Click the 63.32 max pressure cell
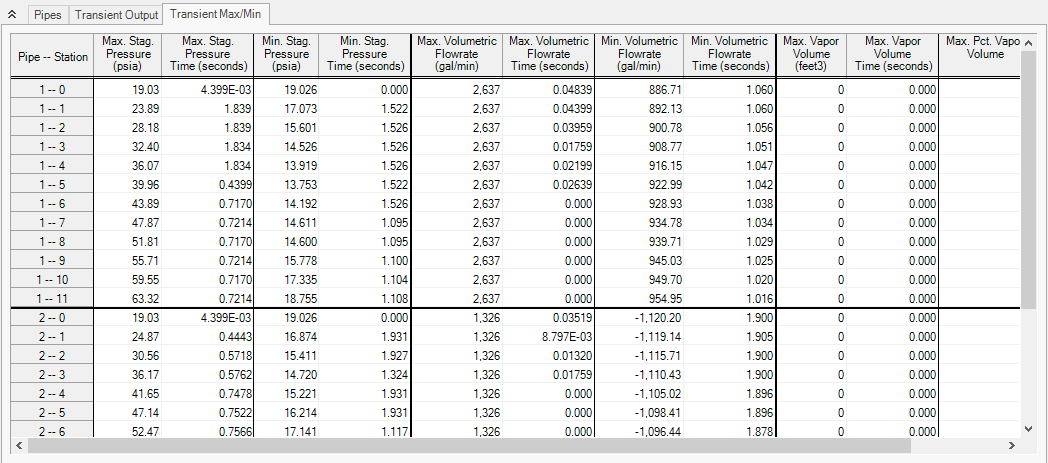This screenshot has width=1048, height=463. point(126,297)
